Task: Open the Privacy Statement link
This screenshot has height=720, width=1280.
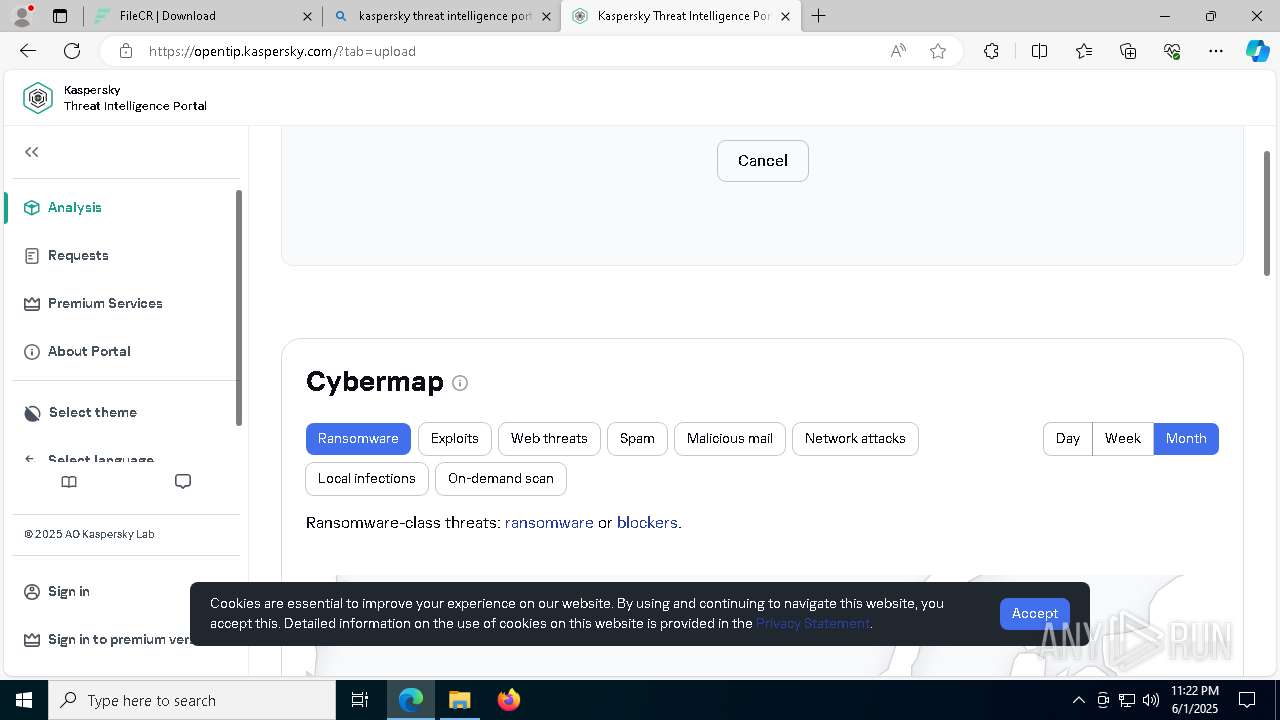Action: 812,623
